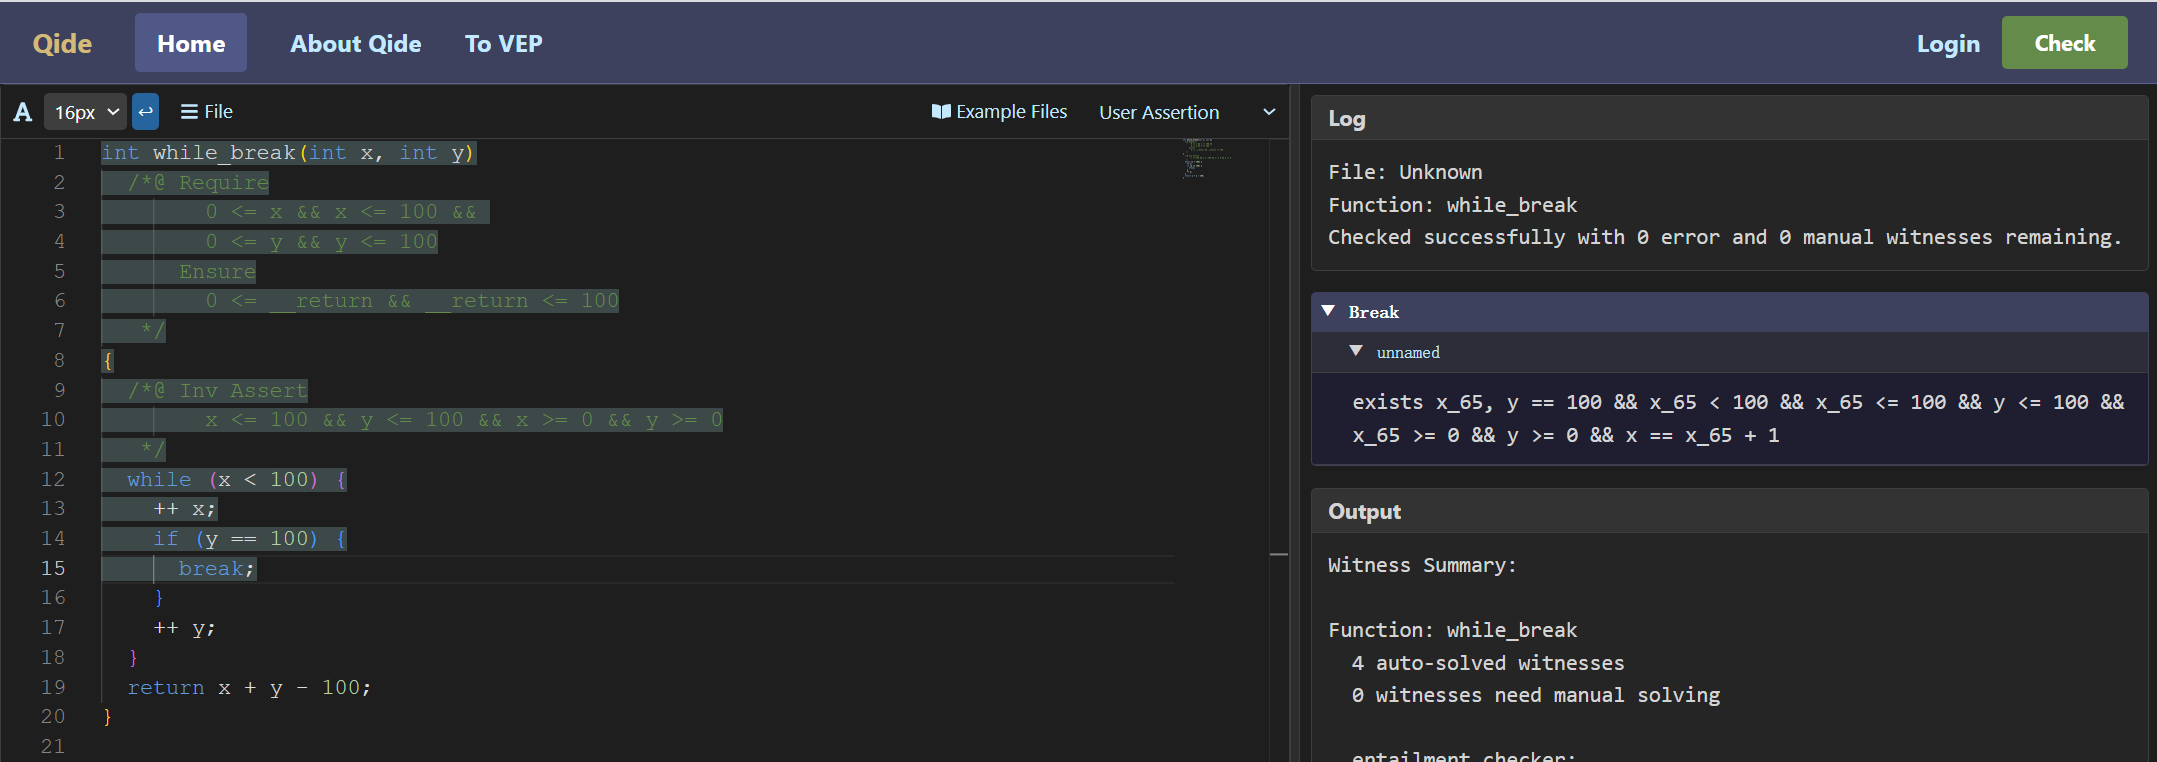Click 'Witness Summary:' in Output

pos(1422,565)
